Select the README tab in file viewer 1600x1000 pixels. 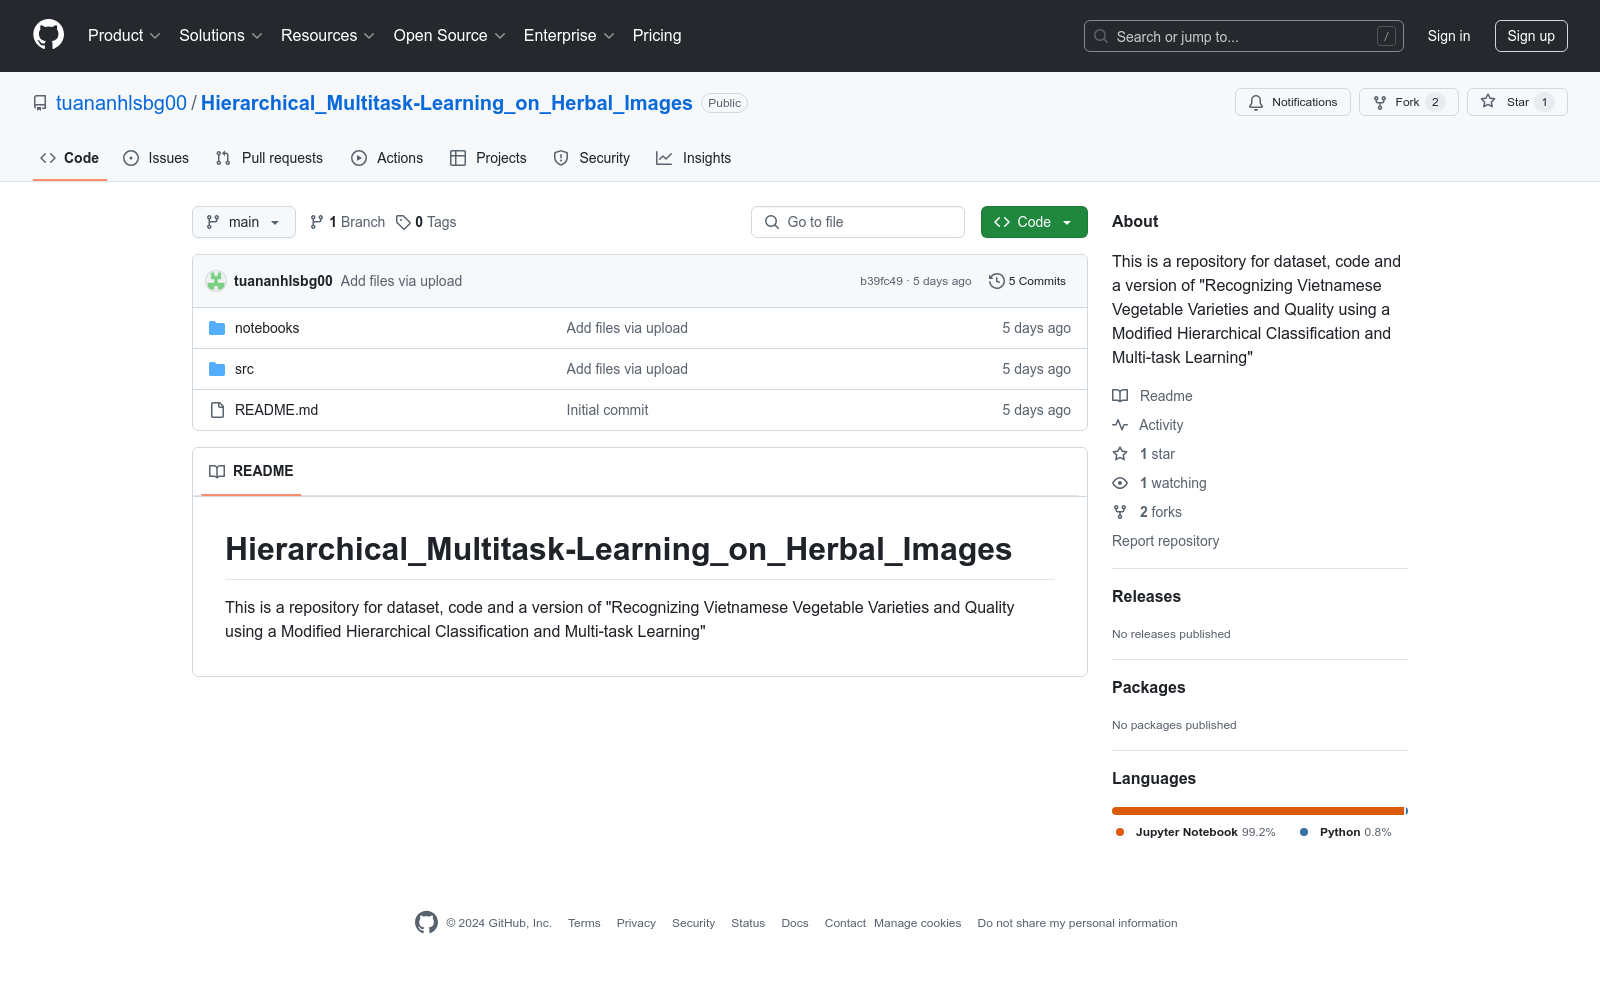pos(251,471)
